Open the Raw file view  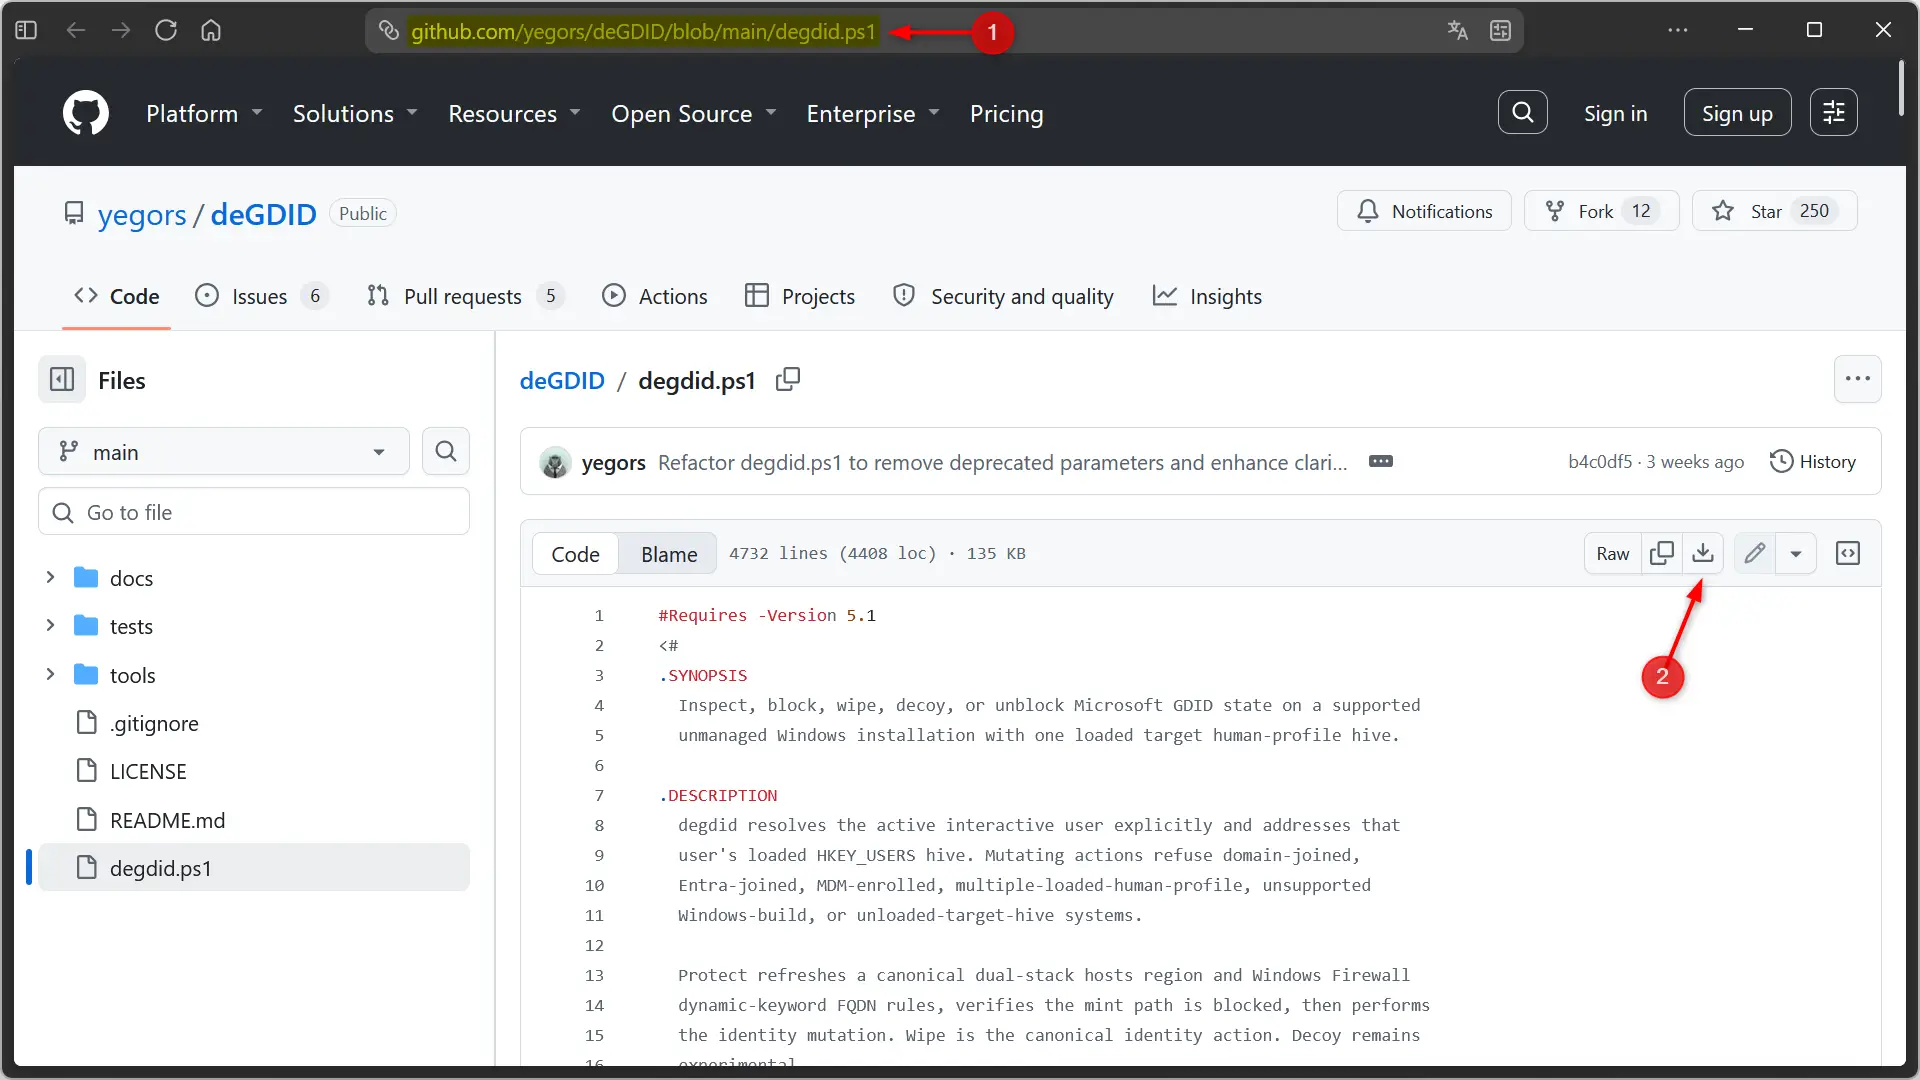[1612, 554]
